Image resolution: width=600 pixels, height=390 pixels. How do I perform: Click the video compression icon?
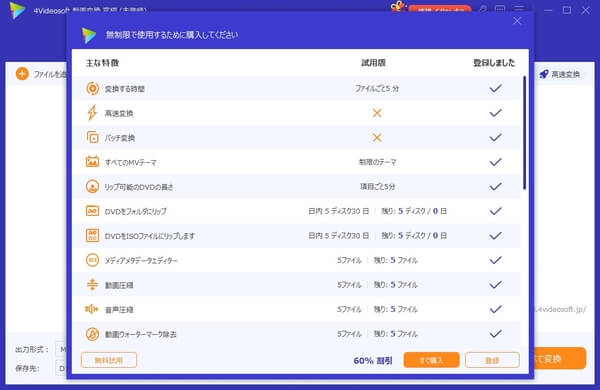pyautogui.click(x=92, y=284)
